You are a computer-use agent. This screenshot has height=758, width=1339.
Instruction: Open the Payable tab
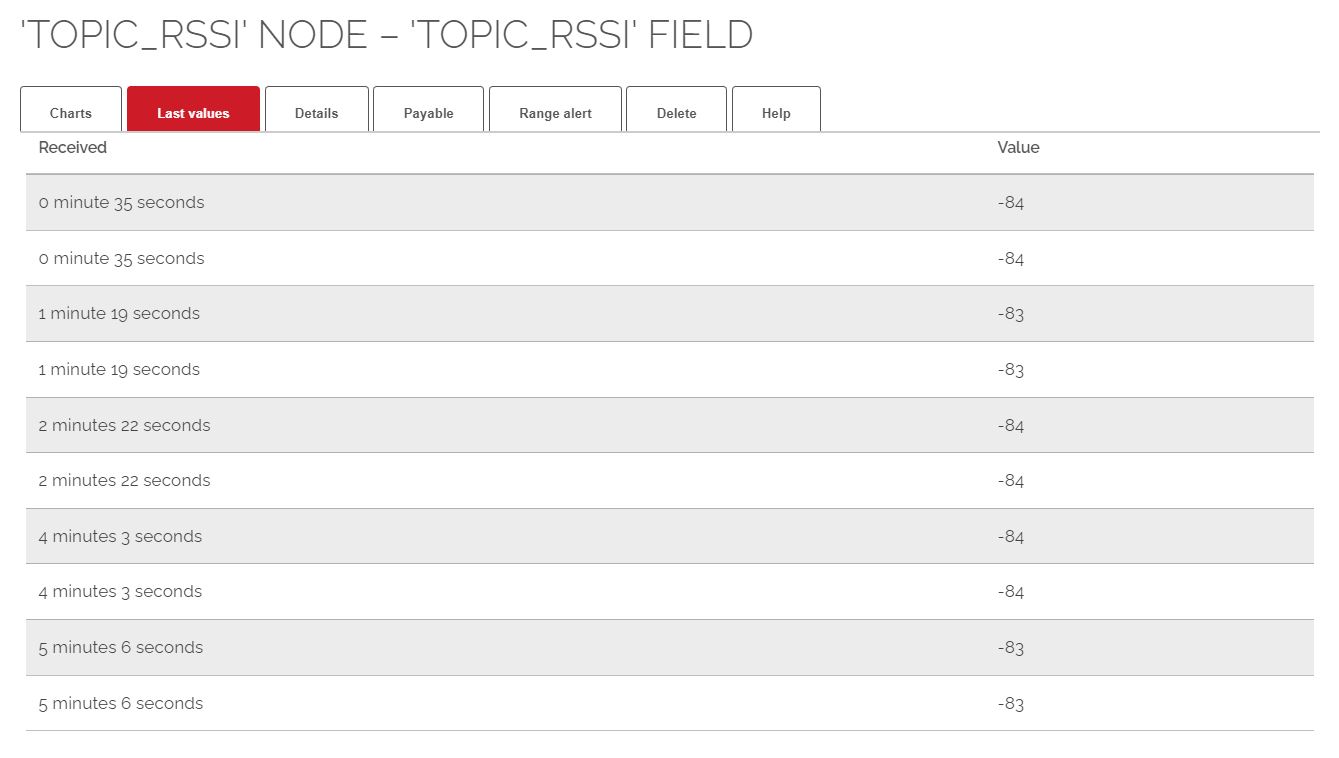coord(428,113)
